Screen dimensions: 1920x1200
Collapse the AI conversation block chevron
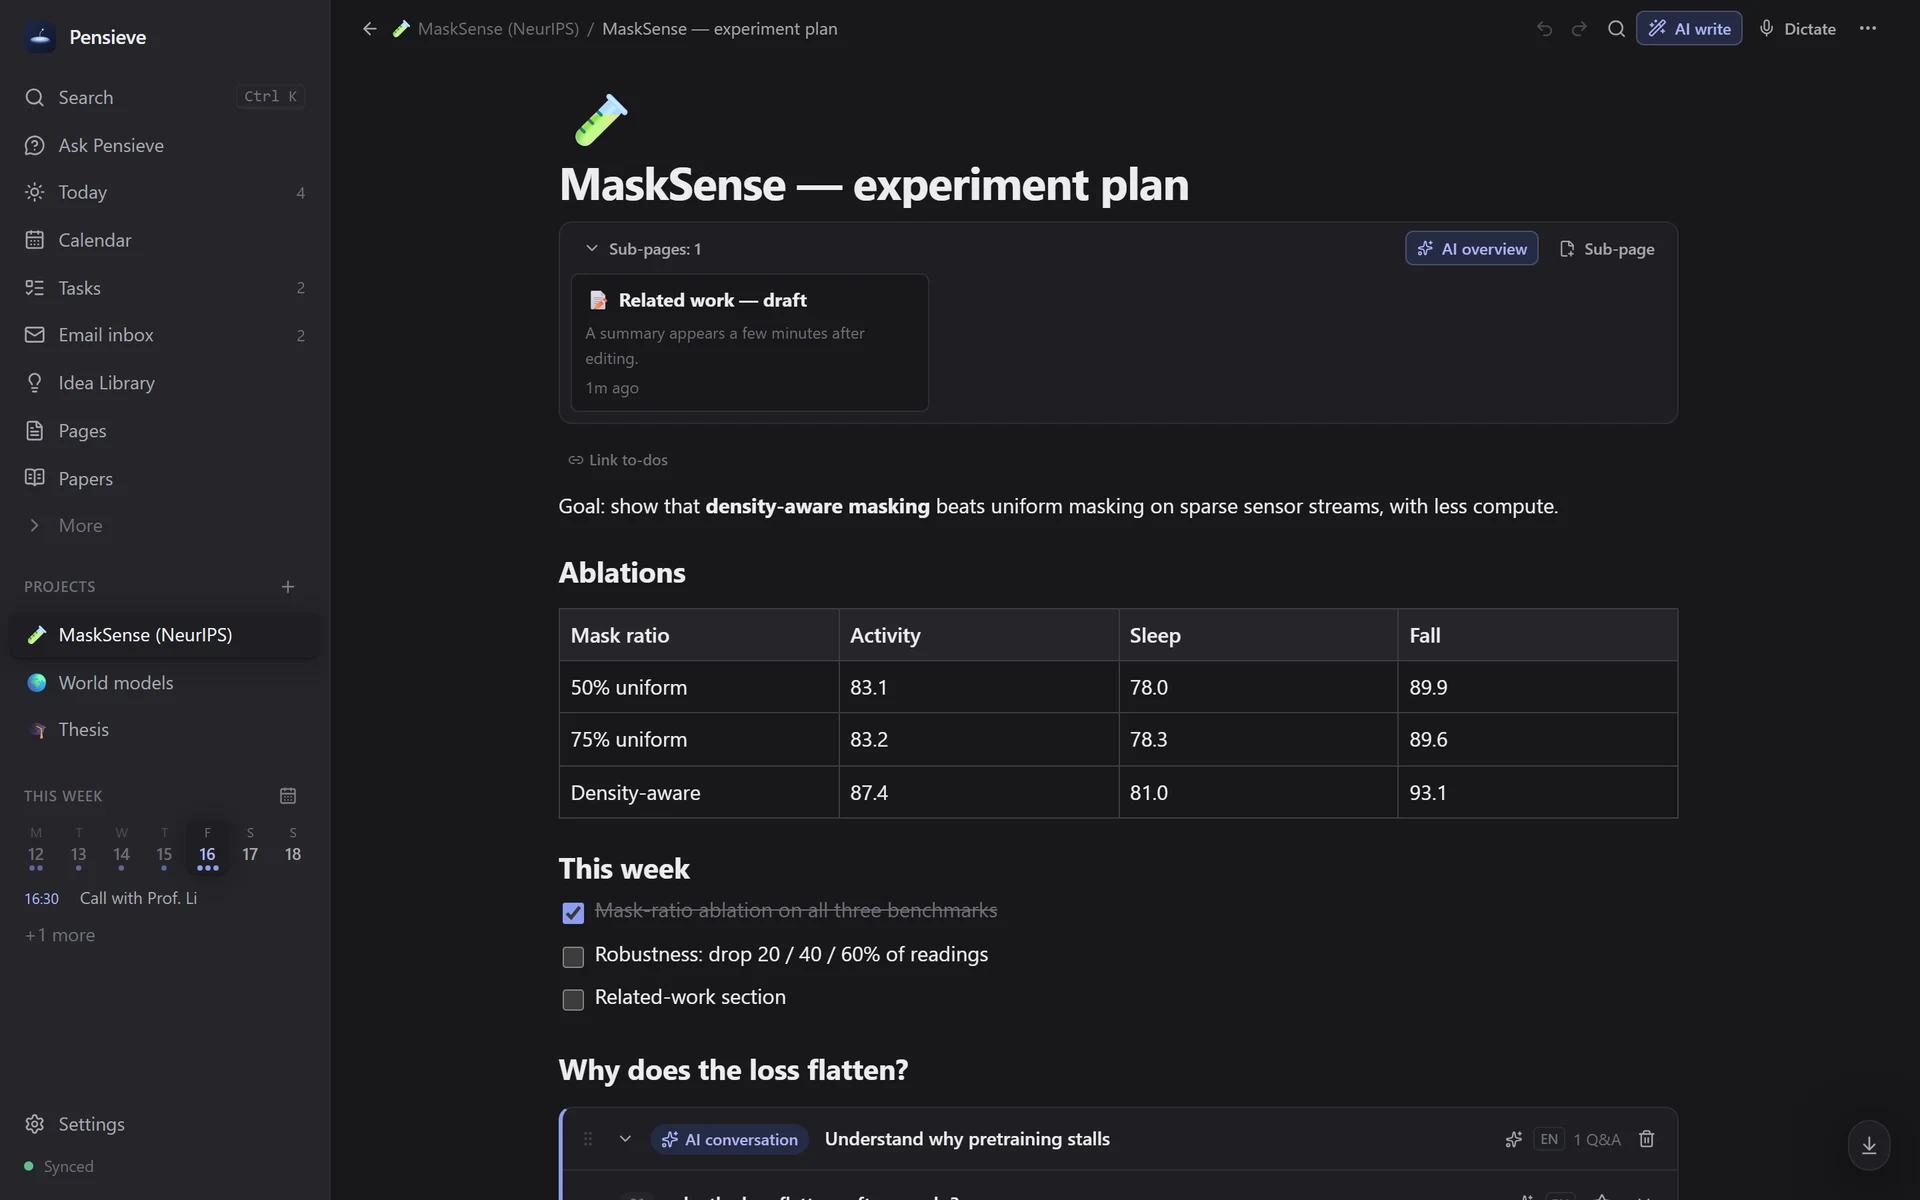coord(625,1139)
